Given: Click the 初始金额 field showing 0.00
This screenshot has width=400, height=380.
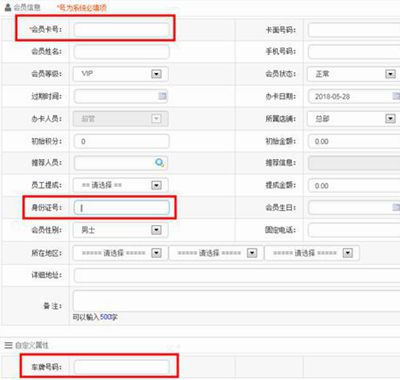Looking at the screenshot, I should [x=354, y=141].
